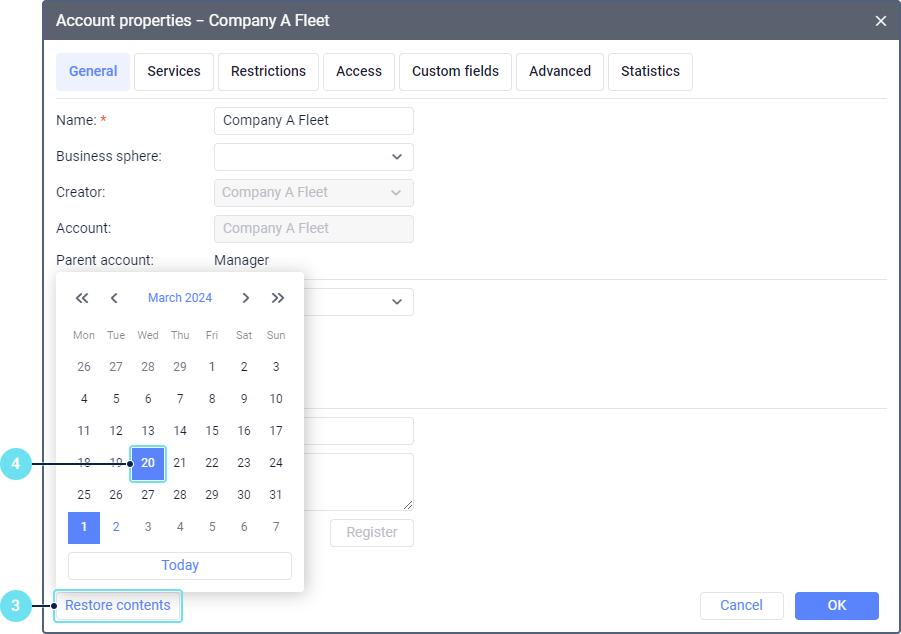901x634 pixels.
Task: Choose April 2 in the calendar
Action: point(116,527)
